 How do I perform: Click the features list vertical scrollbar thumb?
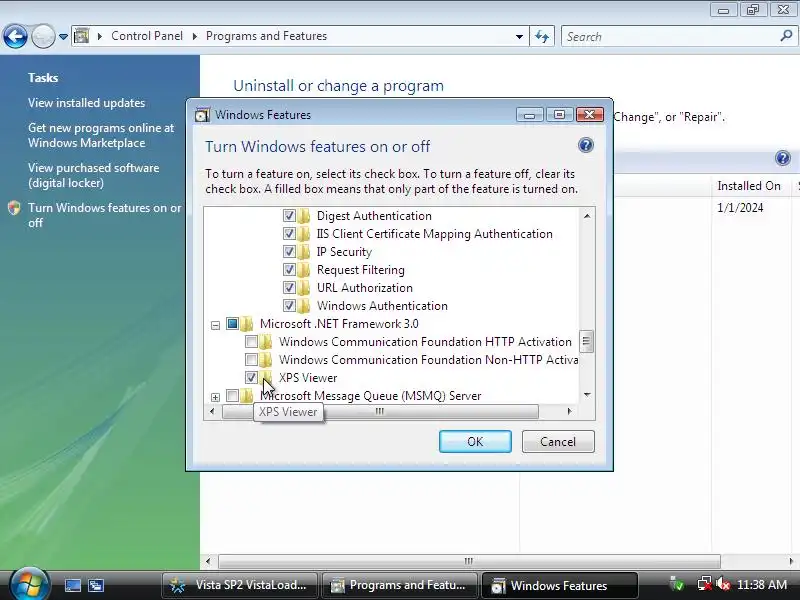(x=587, y=341)
